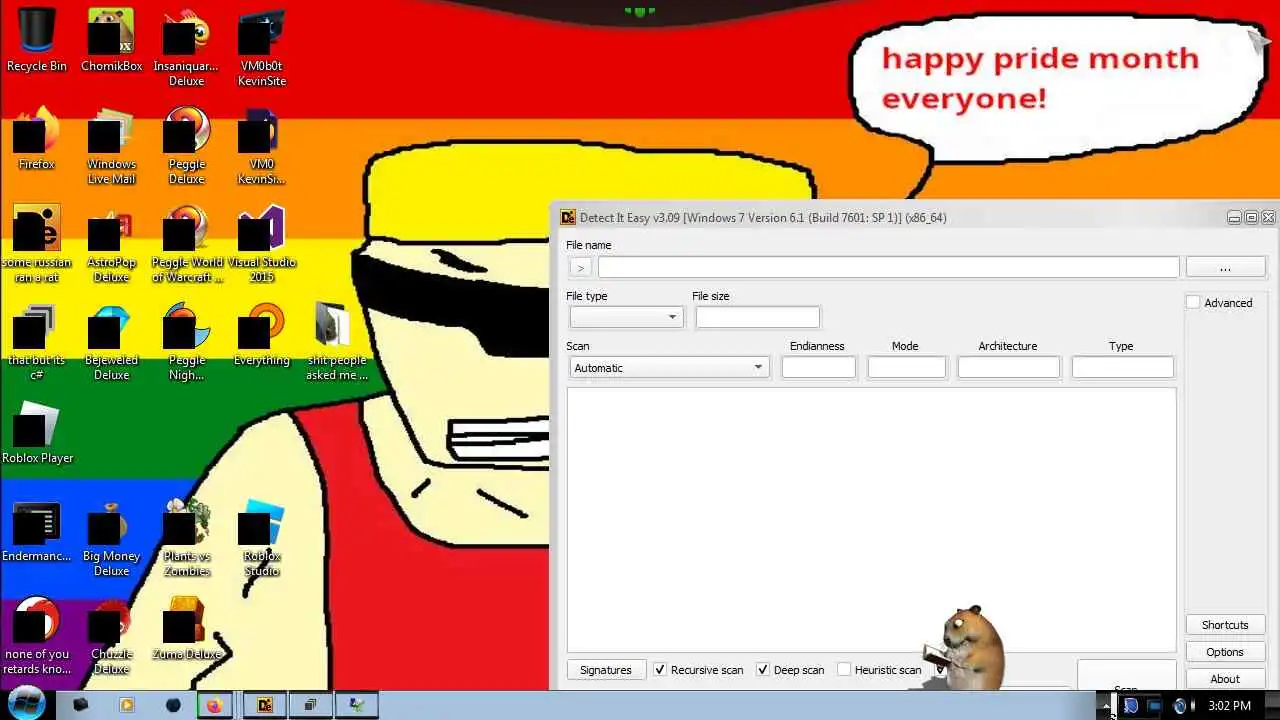Click into the File name field
The width and height of the screenshot is (1280, 720).
tap(889, 267)
